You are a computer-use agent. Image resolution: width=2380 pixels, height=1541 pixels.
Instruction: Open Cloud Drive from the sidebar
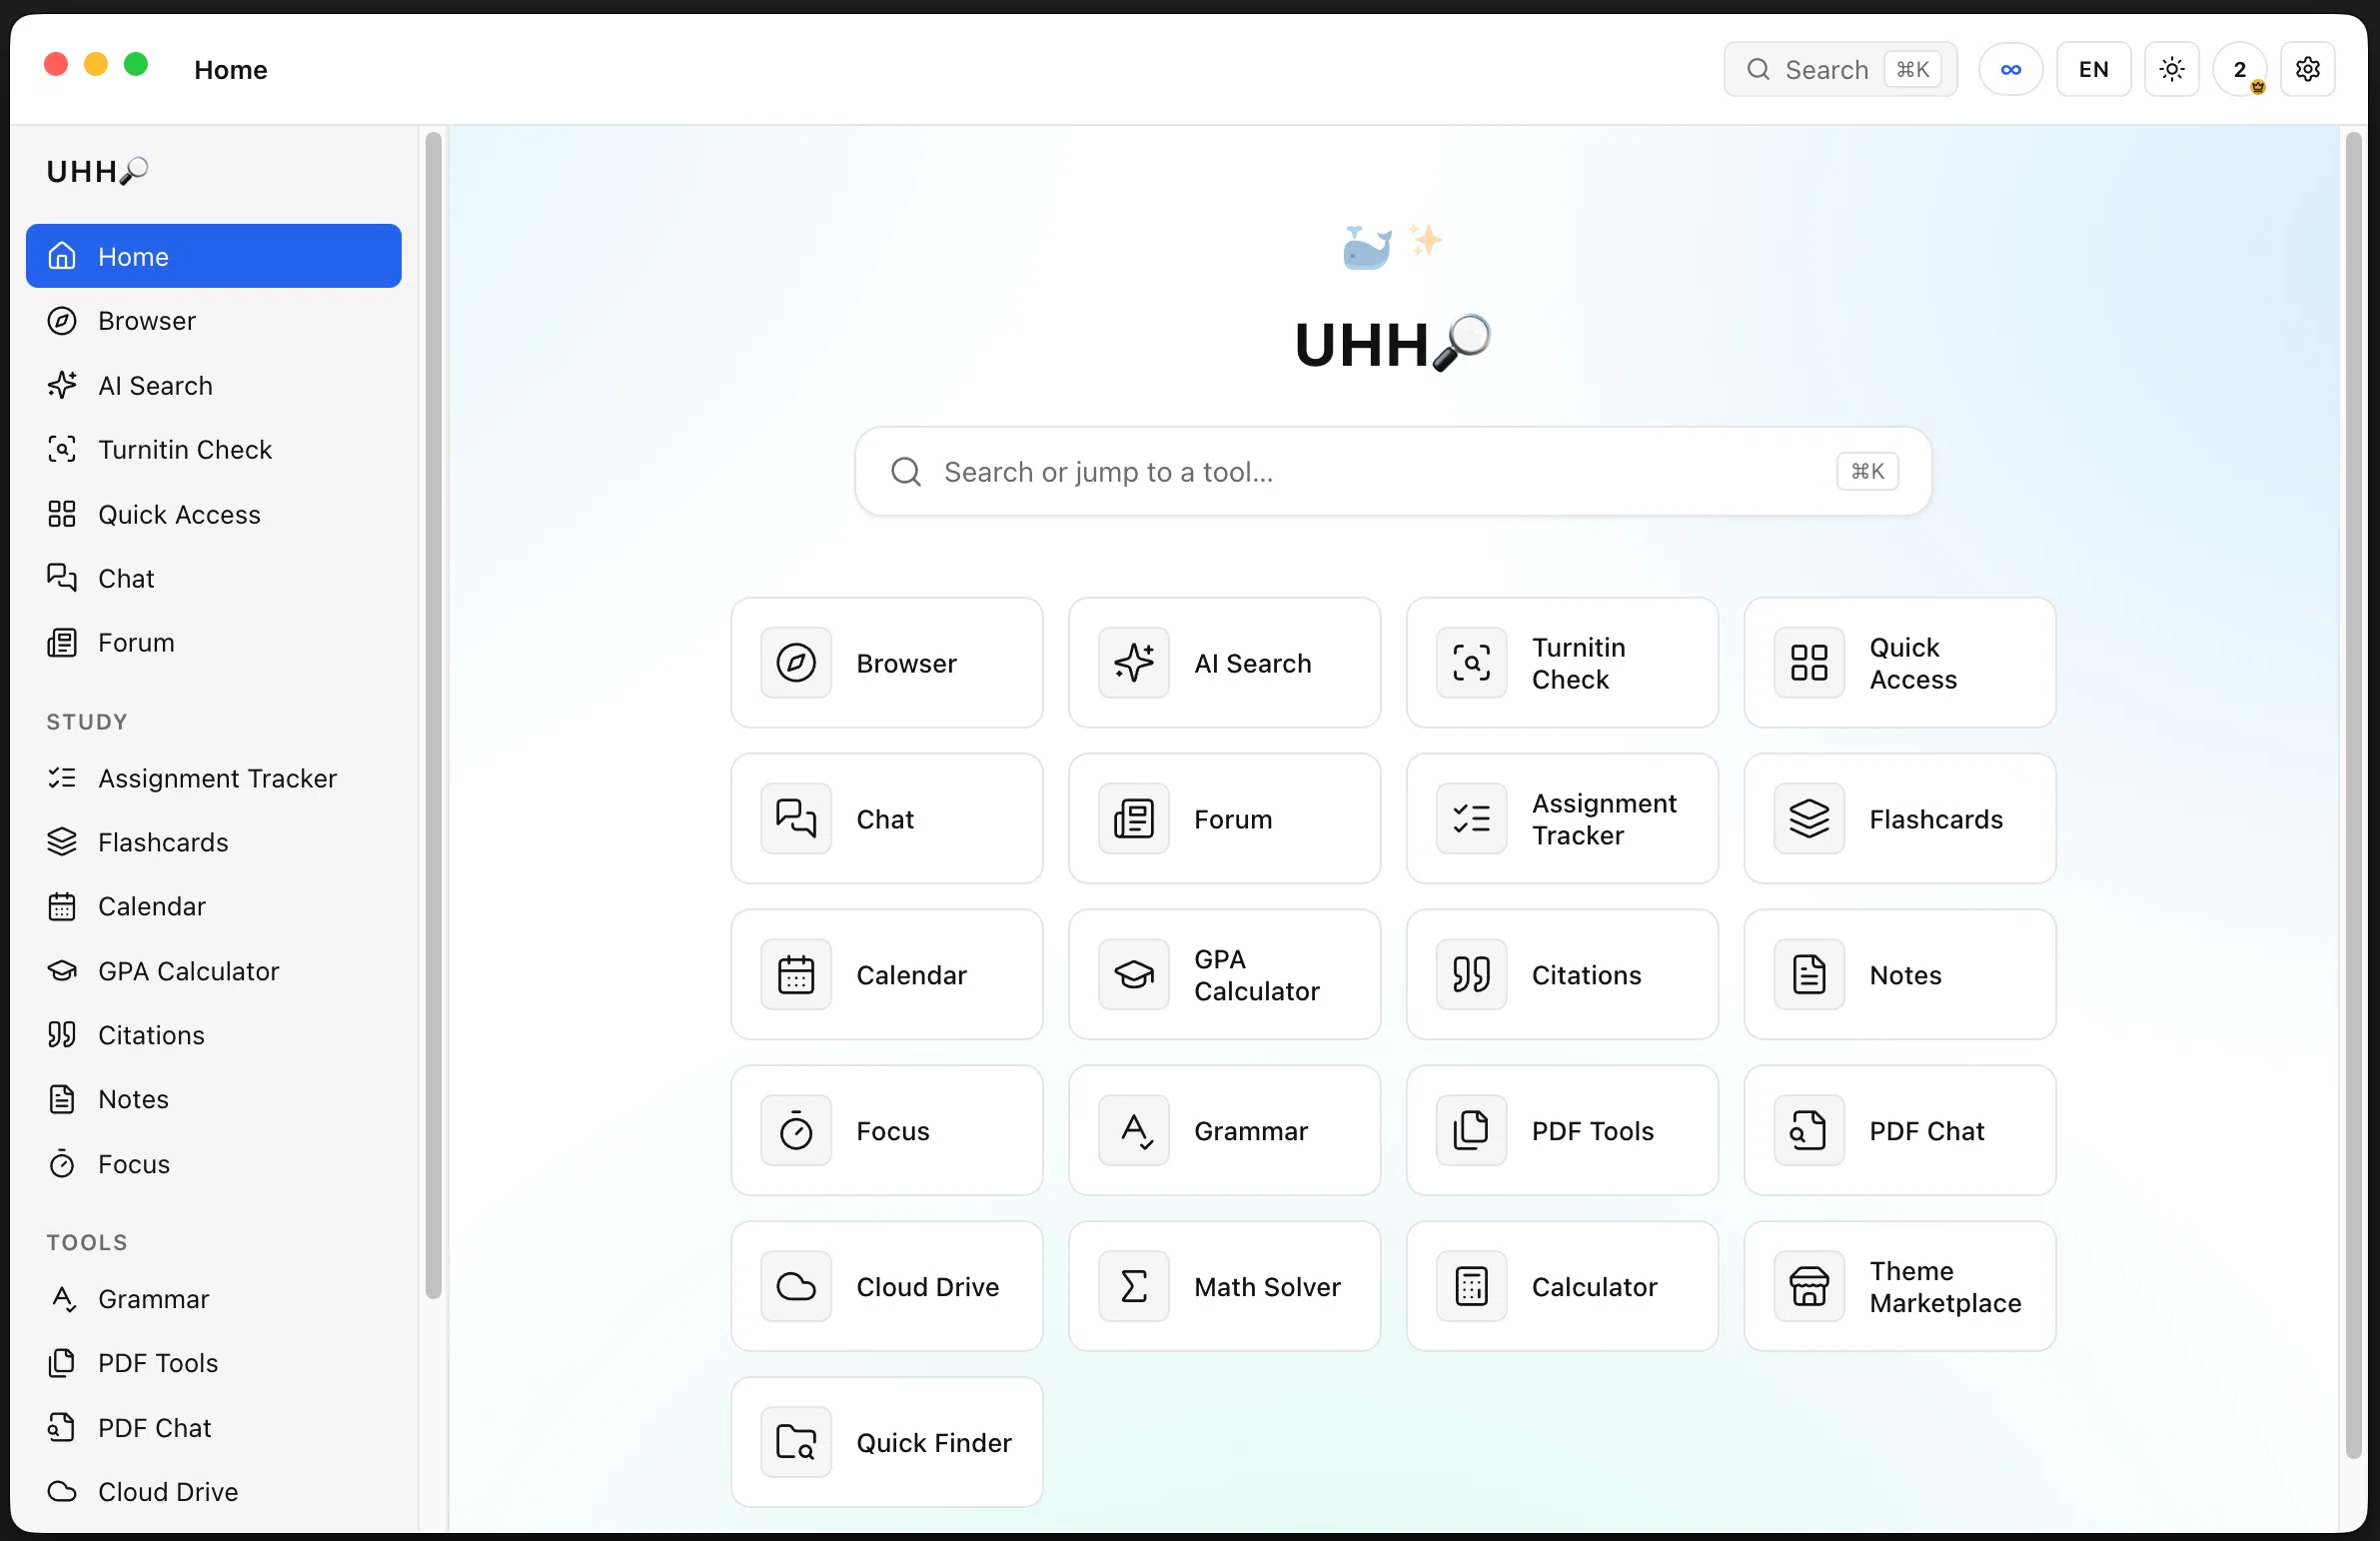214,1492
